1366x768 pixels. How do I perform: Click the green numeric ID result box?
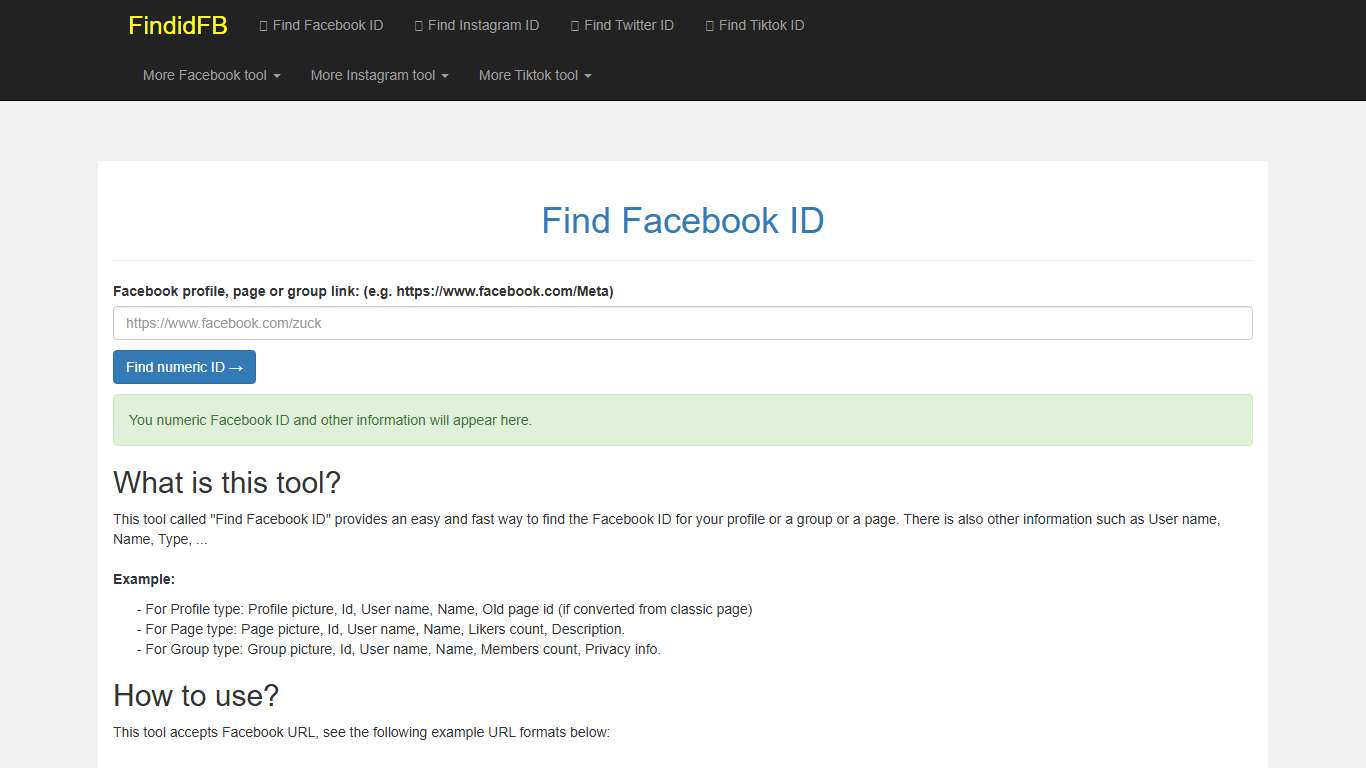pos(682,420)
